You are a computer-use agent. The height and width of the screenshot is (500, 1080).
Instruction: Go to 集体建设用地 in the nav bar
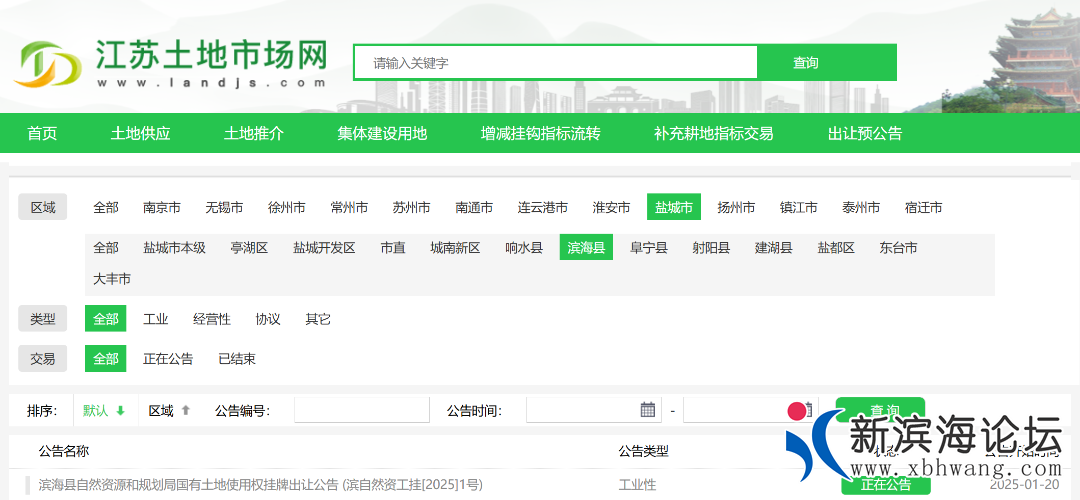click(382, 133)
